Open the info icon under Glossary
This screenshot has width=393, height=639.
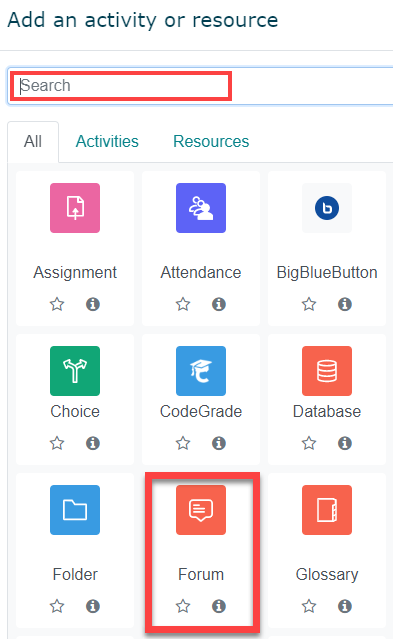click(x=345, y=606)
